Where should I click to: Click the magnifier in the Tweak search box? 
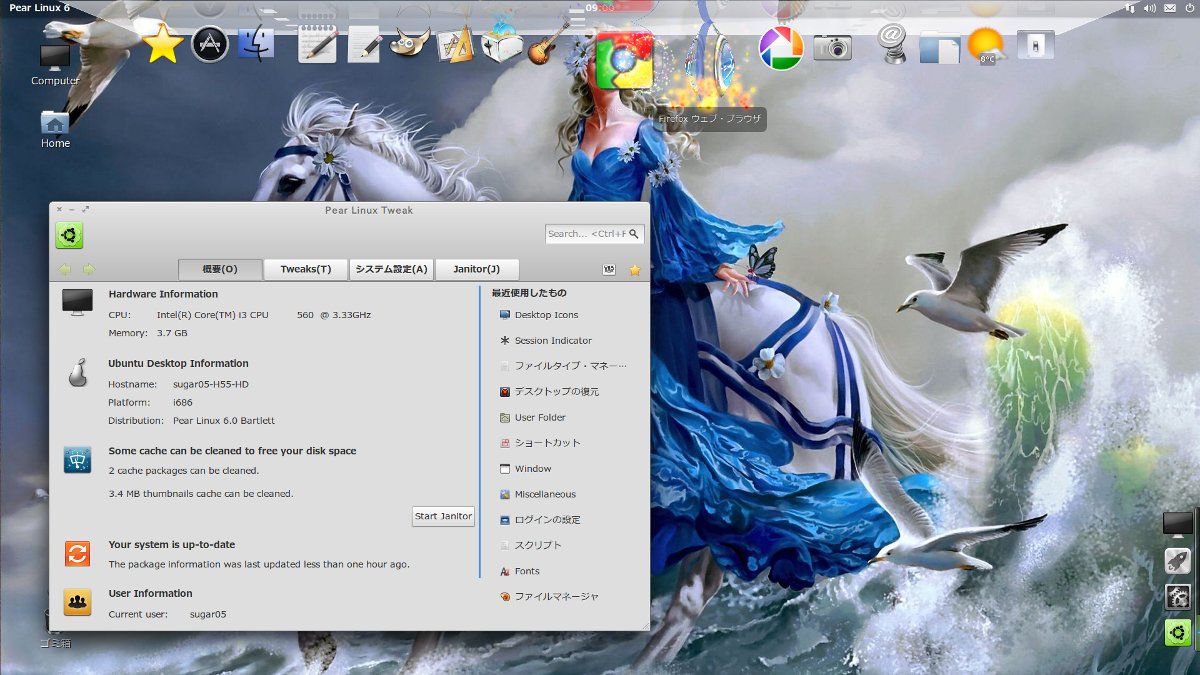[636, 234]
